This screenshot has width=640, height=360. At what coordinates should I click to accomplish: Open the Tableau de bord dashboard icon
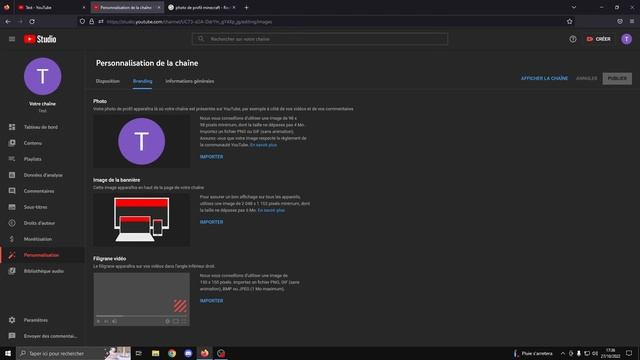point(12,127)
